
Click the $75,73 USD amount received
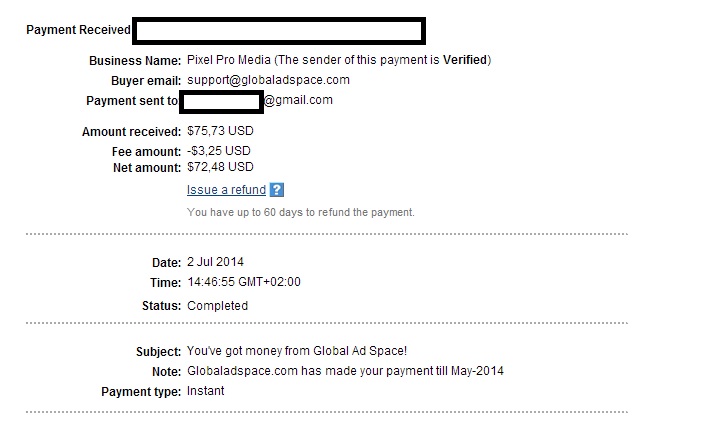[220, 131]
